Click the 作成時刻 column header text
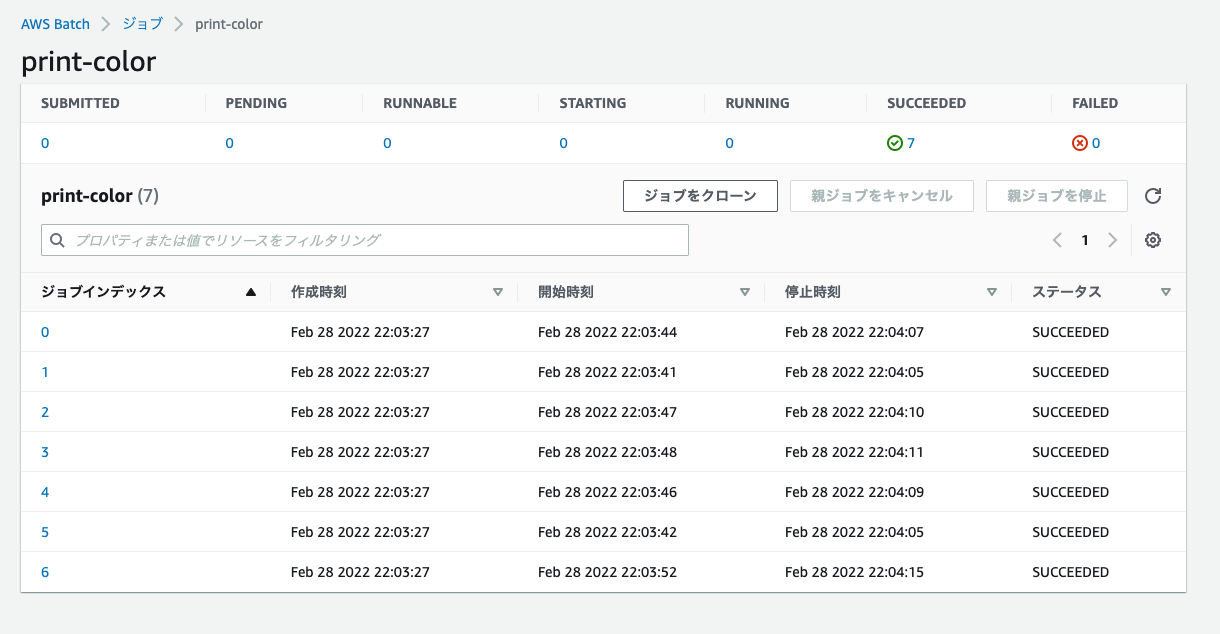Viewport: 1220px width, 634px height. [319, 292]
